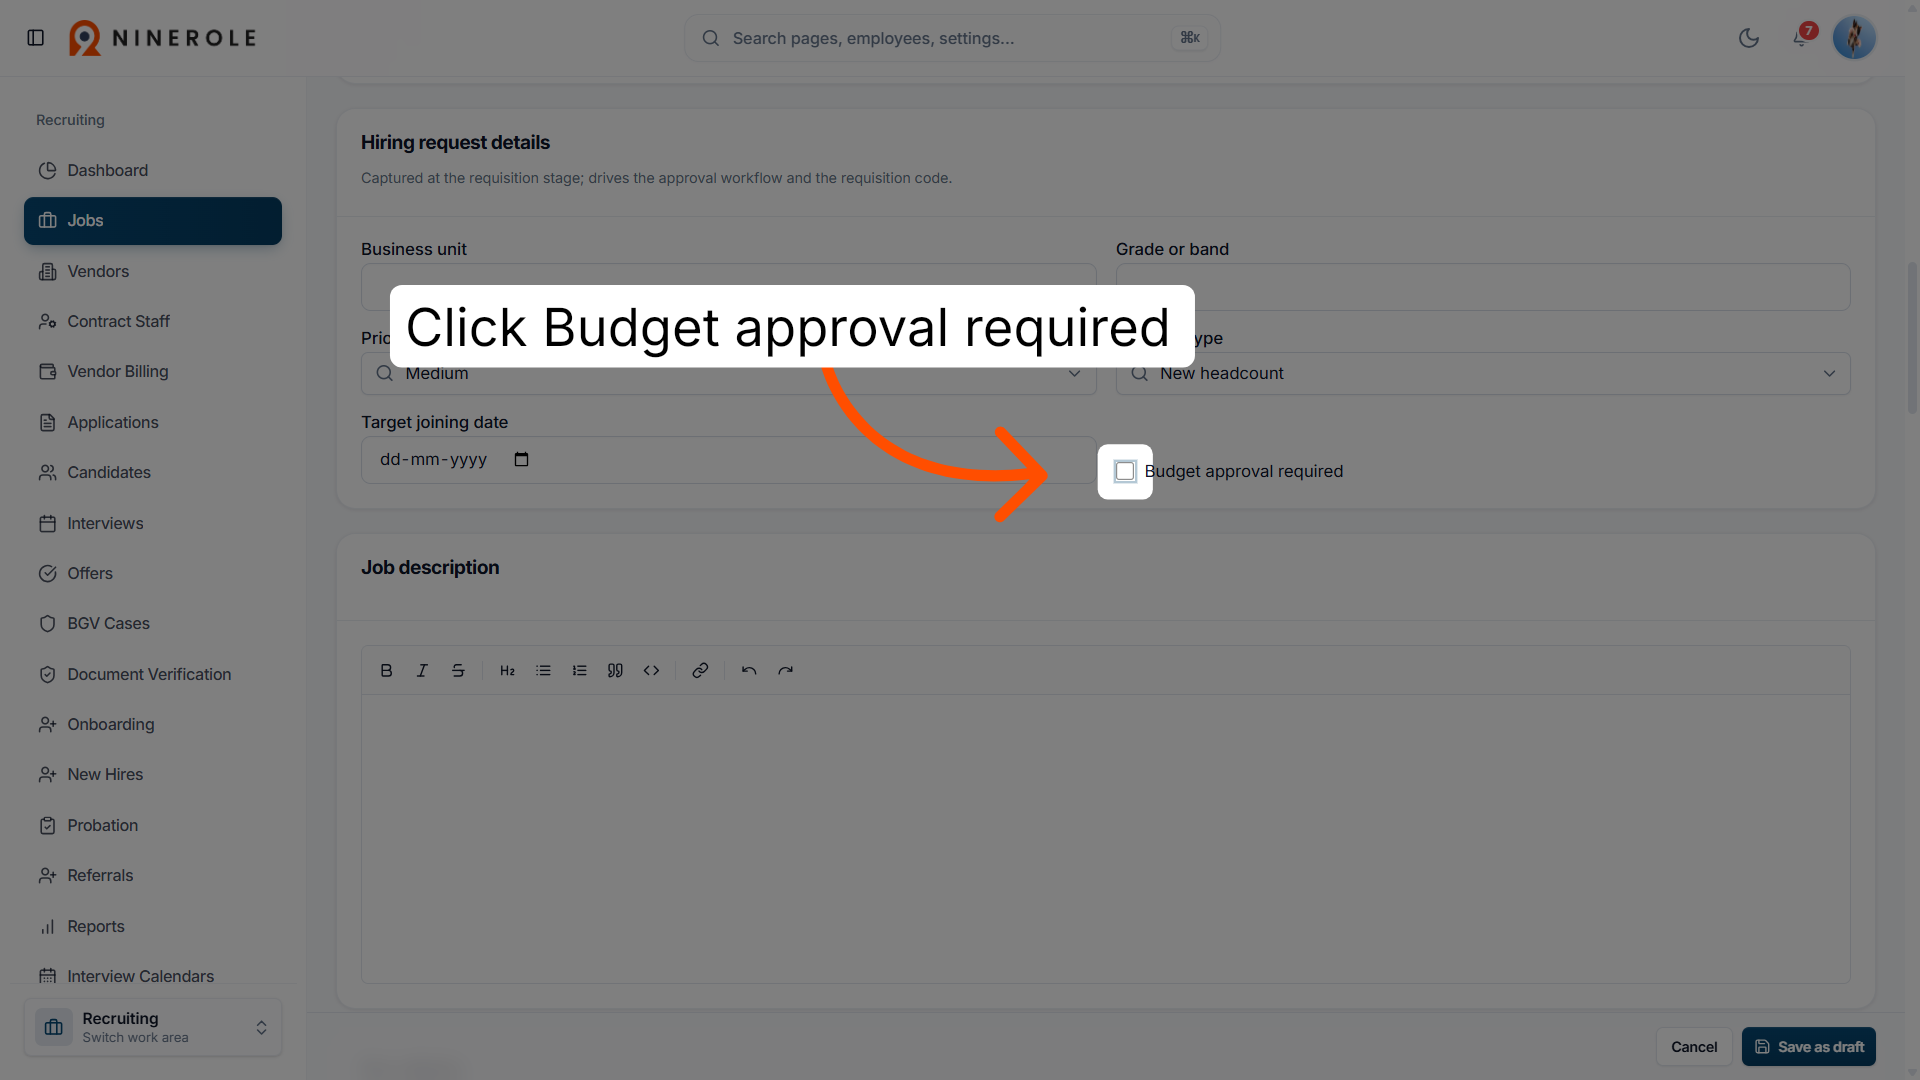Open Probation page

click(x=153, y=825)
